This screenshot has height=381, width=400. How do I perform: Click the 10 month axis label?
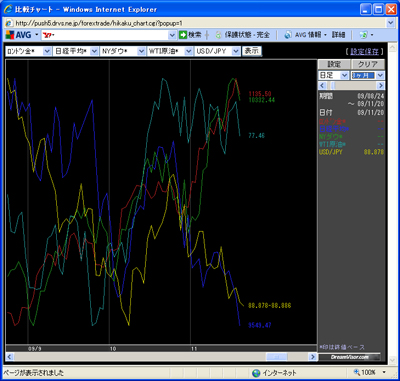(113, 349)
